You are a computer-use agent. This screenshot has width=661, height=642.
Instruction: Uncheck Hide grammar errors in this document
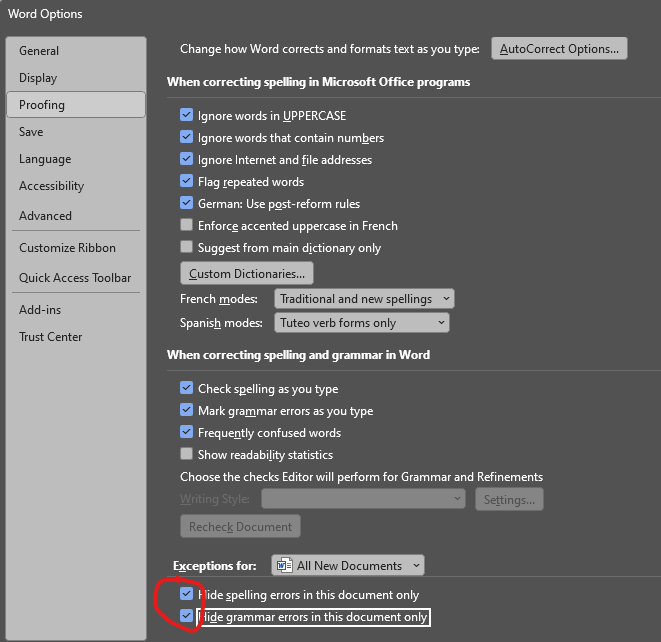click(186, 616)
